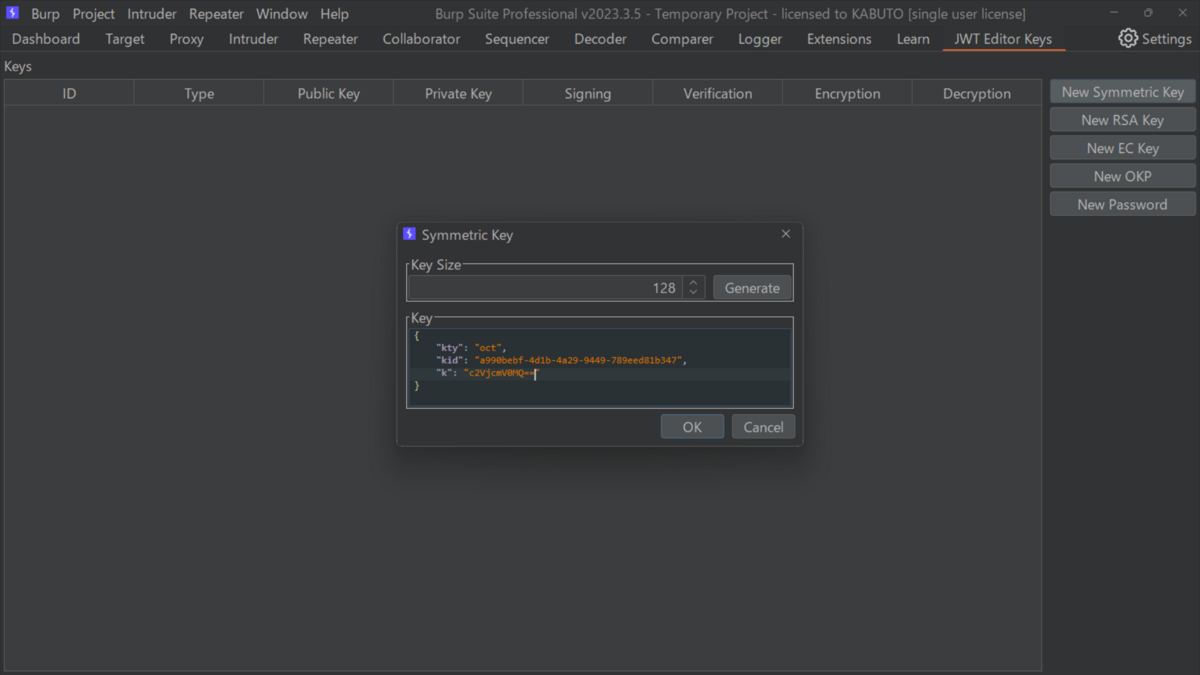Click the Key Size input field
1200x675 pixels.
pyautogui.click(x=546, y=288)
